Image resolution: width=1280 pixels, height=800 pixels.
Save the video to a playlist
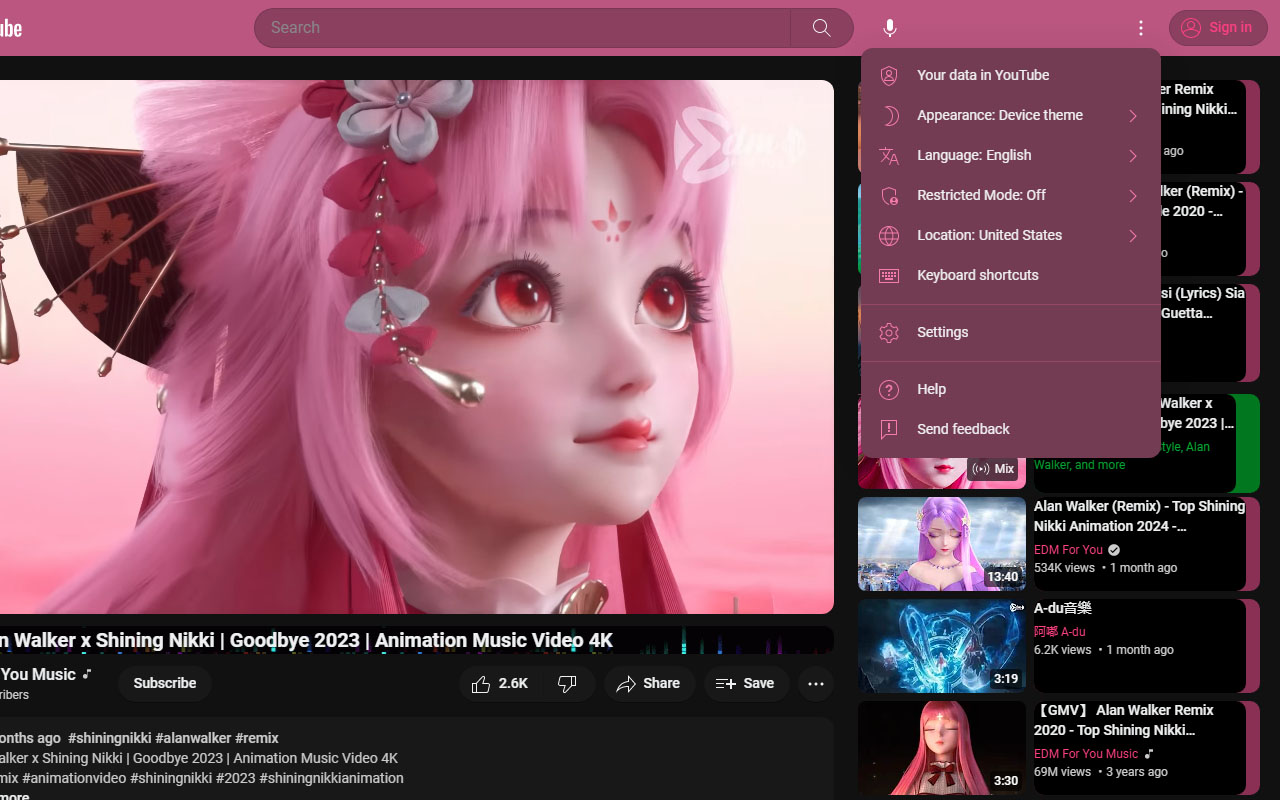[746, 684]
